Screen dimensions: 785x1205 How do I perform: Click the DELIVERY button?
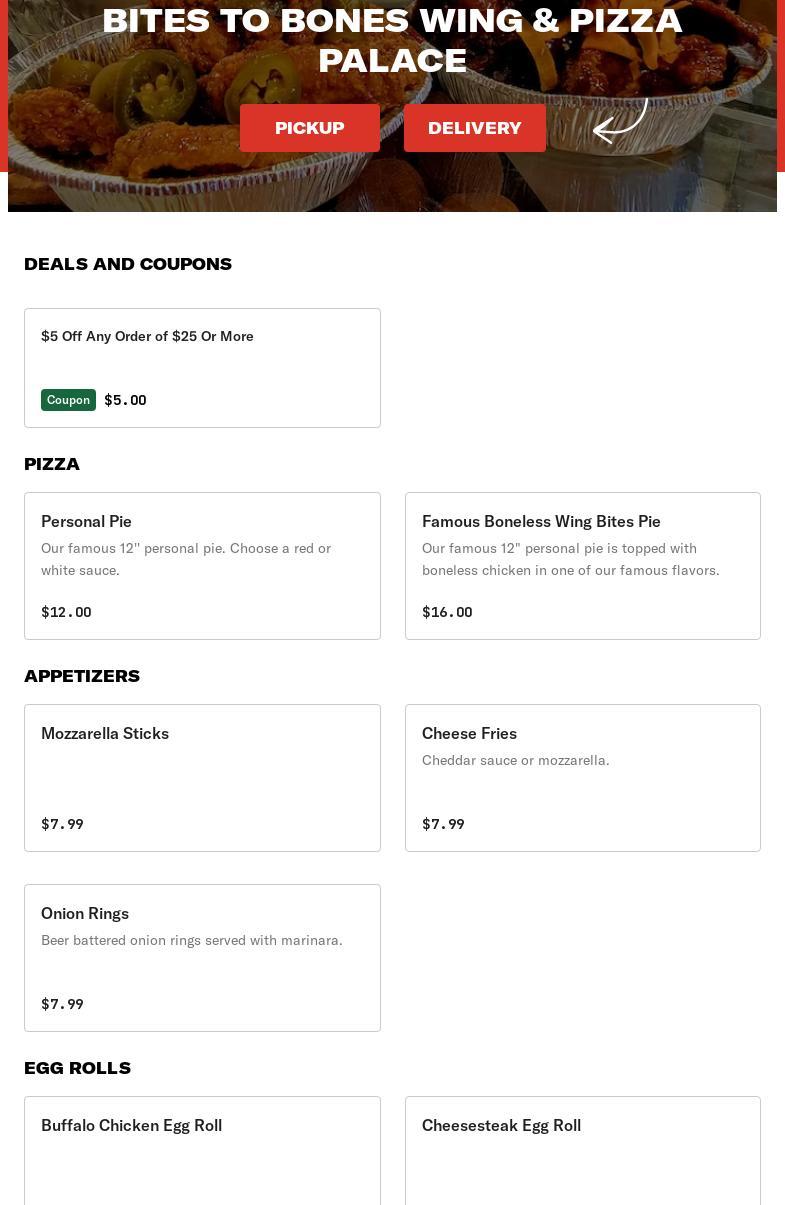tap(474, 128)
